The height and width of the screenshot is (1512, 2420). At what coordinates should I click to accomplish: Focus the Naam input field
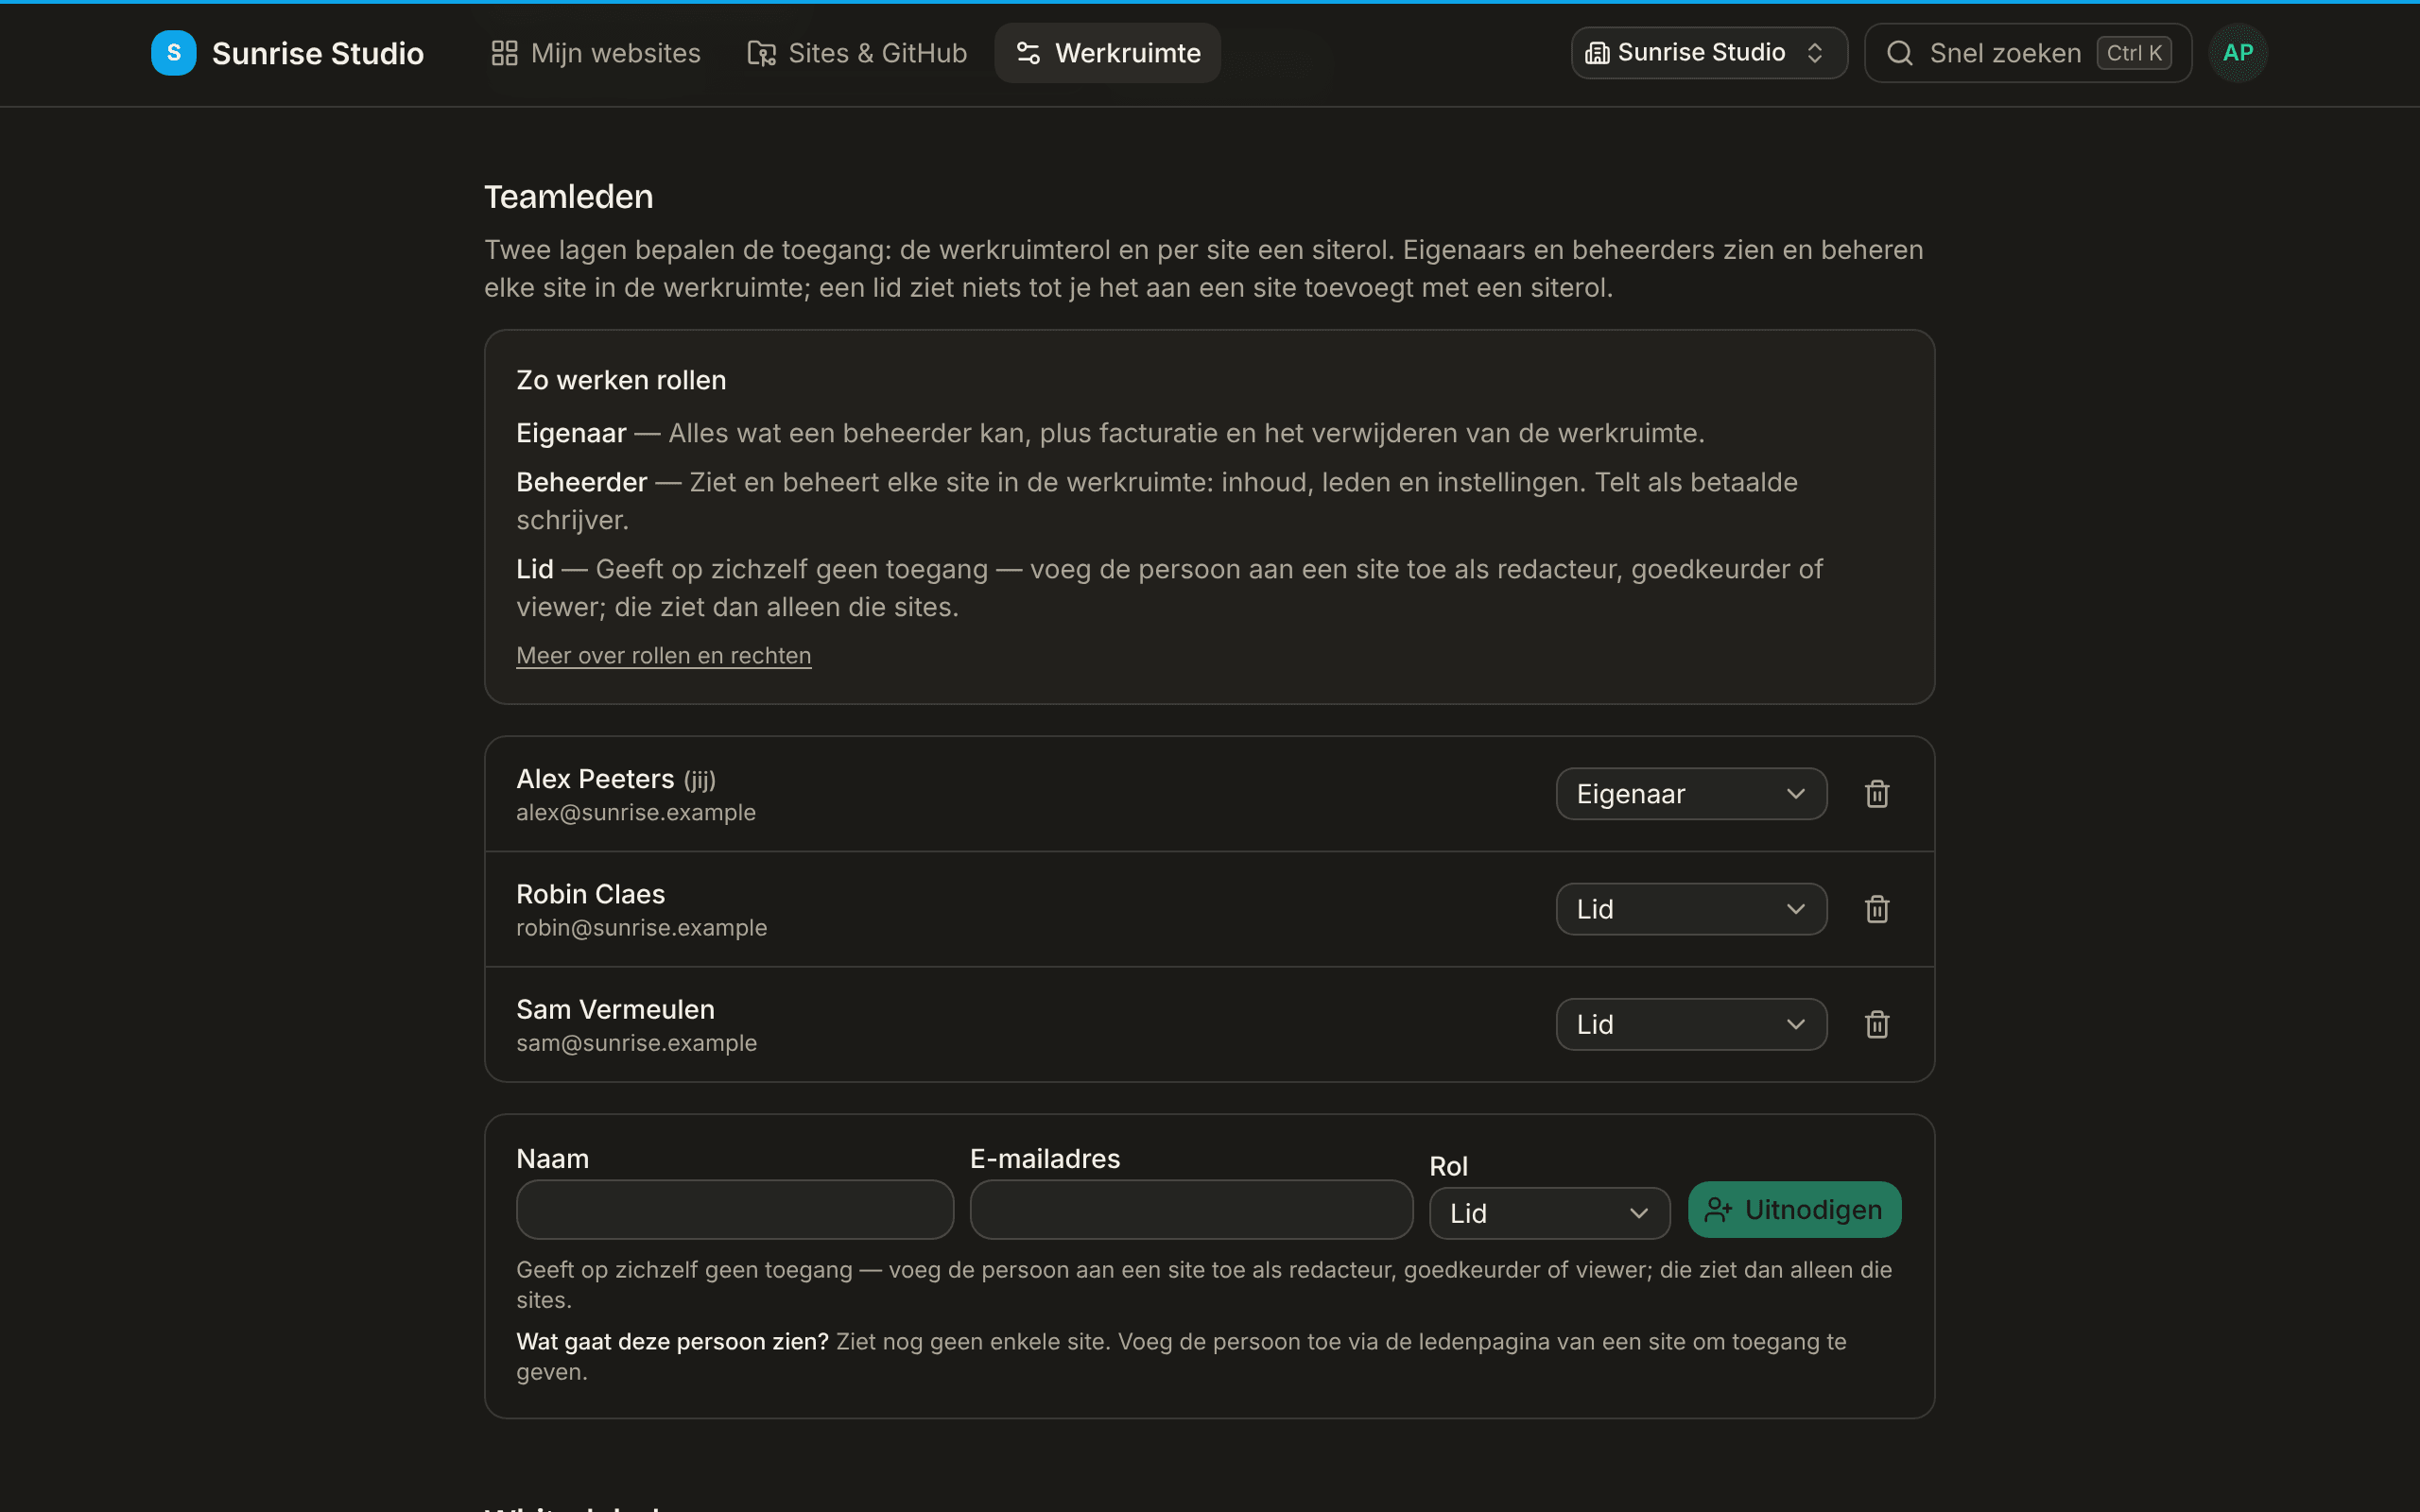click(735, 1210)
